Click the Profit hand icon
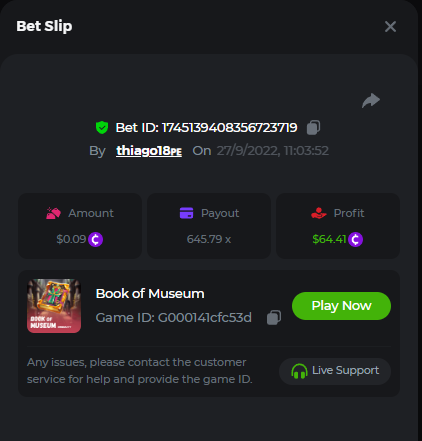This screenshot has height=441, width=422. tap(319, 213)
